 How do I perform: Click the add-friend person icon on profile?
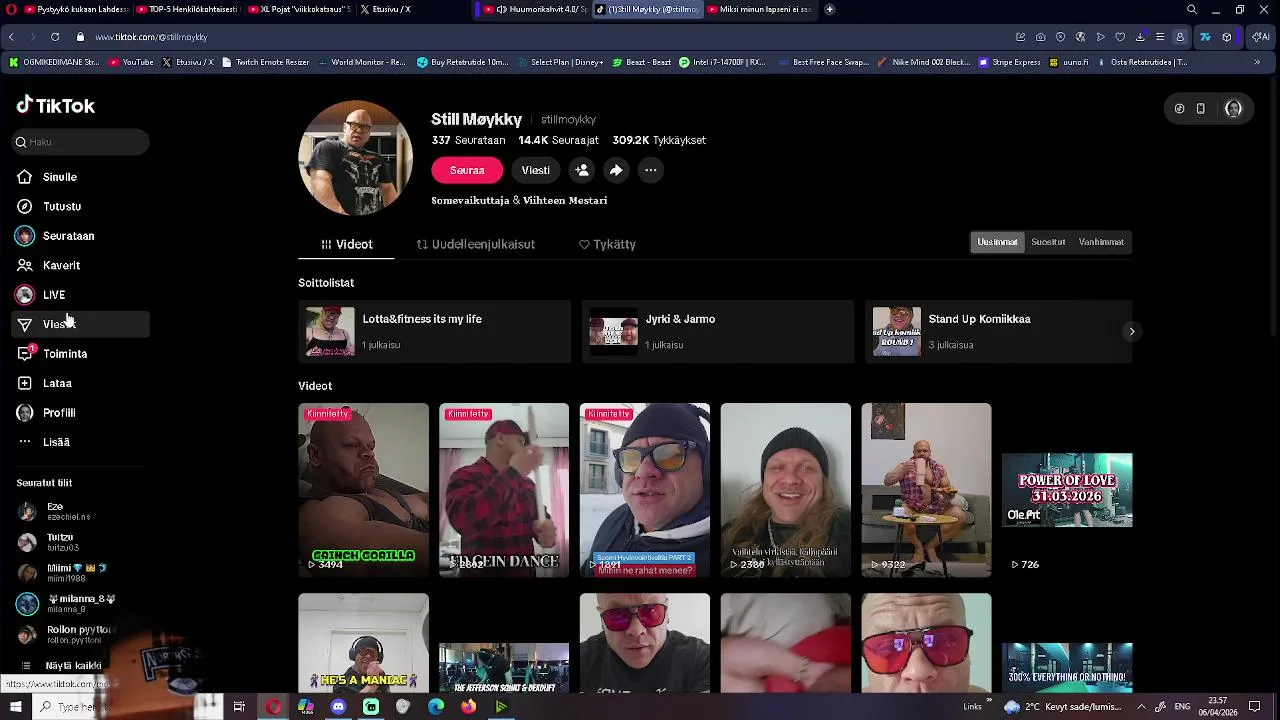pyautogui.click(x=582, y=170)
